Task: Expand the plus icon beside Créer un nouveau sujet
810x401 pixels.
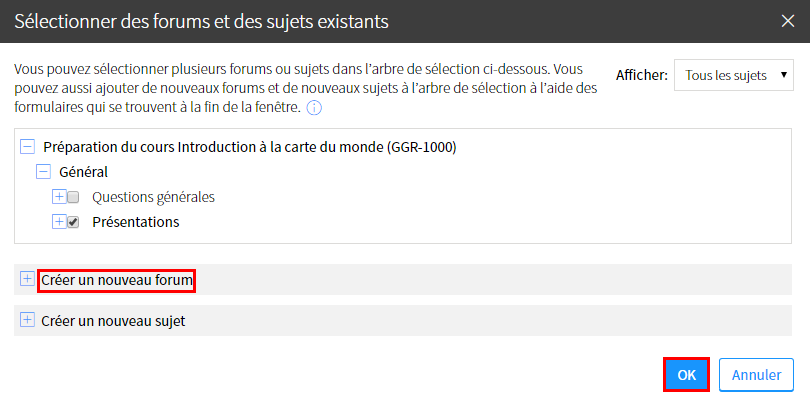Action: 27,320
